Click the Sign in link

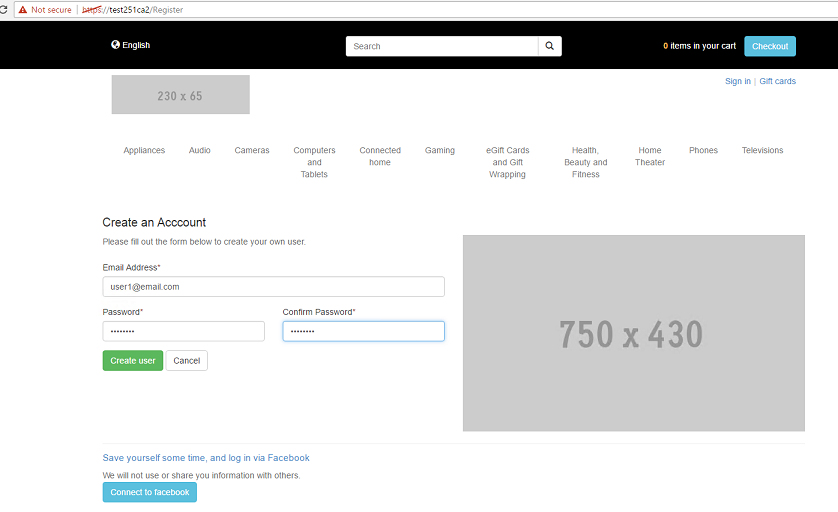click(737, 82)
